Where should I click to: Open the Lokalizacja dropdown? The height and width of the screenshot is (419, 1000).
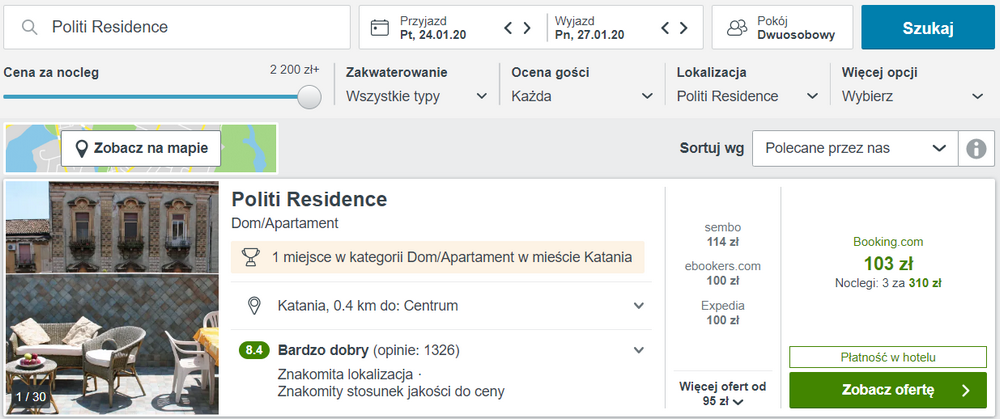pyautogui.click(x=747, y=96)
